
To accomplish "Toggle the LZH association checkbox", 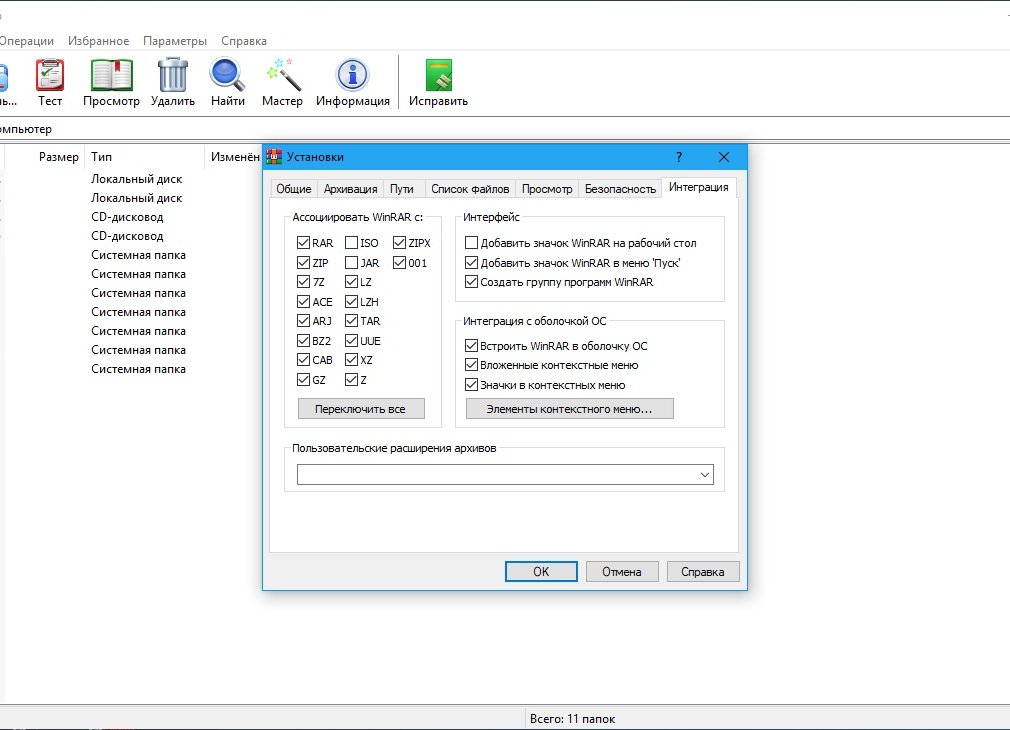I will [x=351, y=302].
